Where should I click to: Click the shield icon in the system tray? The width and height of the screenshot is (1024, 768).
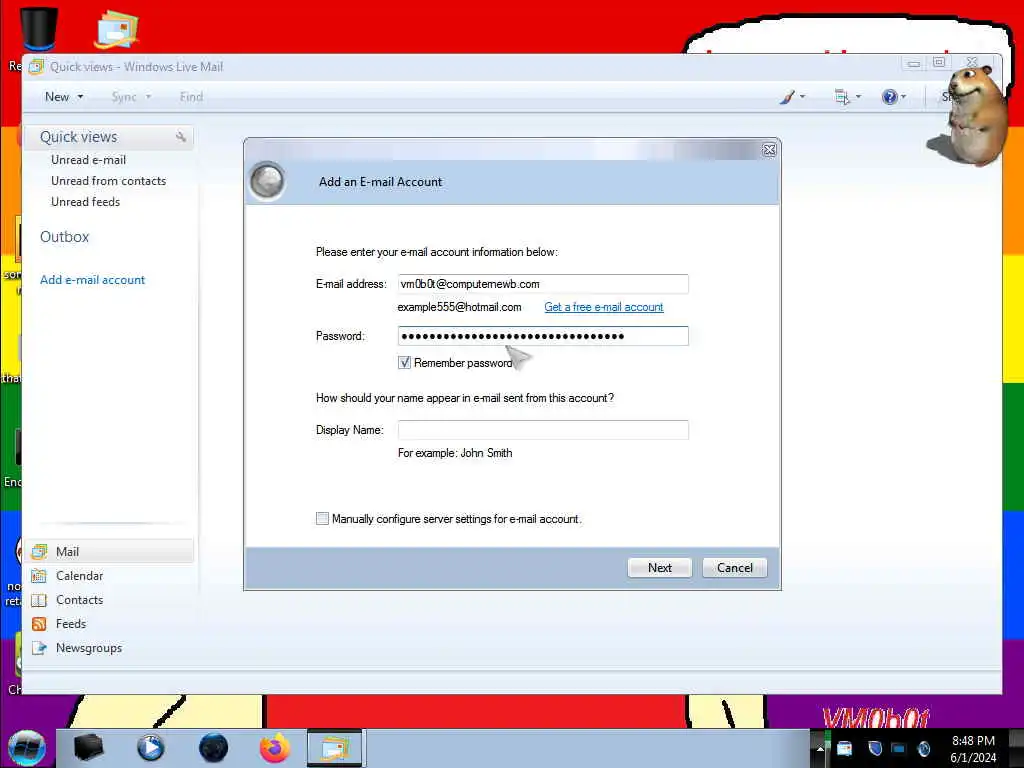pyautogui.click(x=875, y=748)
